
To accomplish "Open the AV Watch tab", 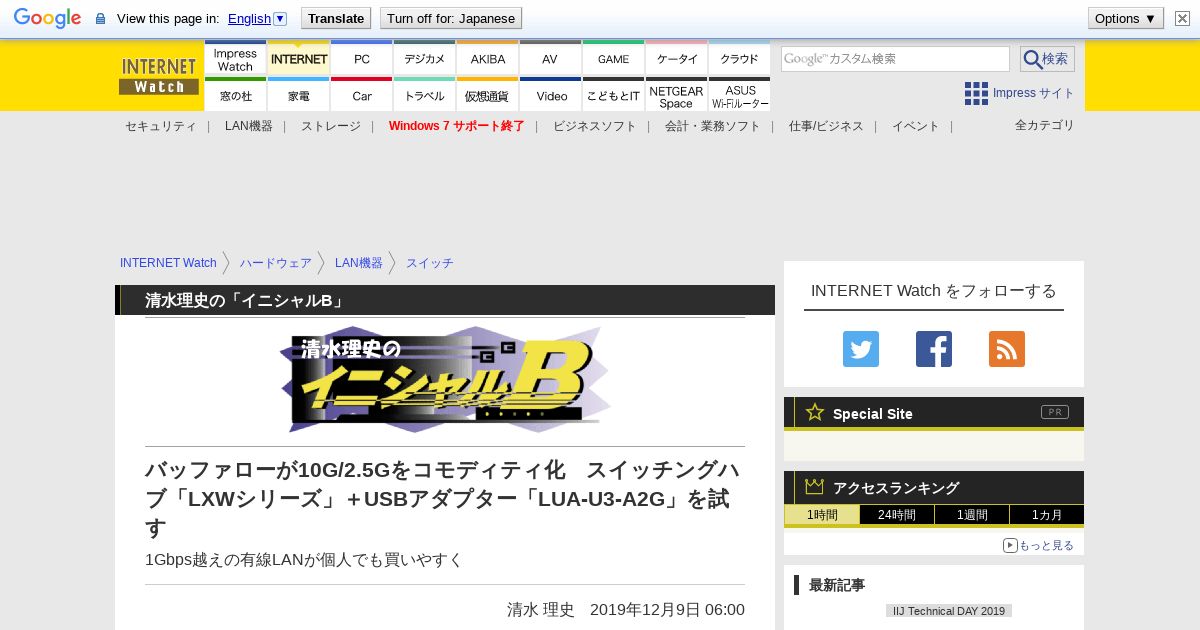I will [550, 59].
